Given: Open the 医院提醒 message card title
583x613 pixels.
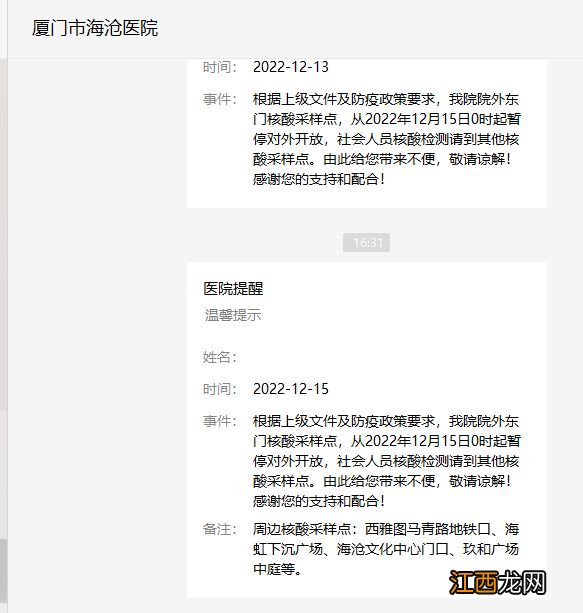Looking at the screenshot, I should [233, 289].
